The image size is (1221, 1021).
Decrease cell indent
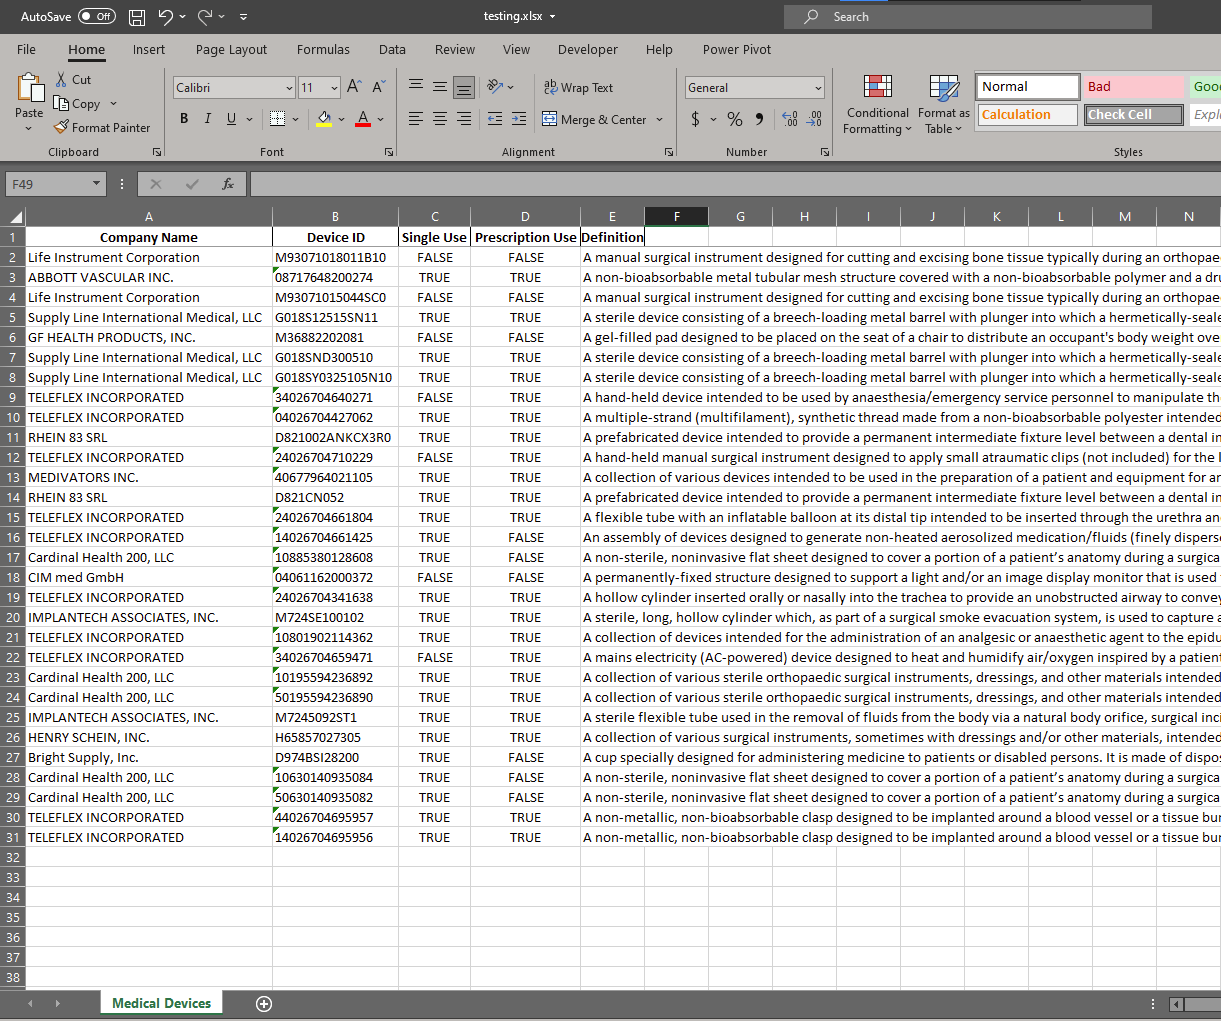click(495, 119)
